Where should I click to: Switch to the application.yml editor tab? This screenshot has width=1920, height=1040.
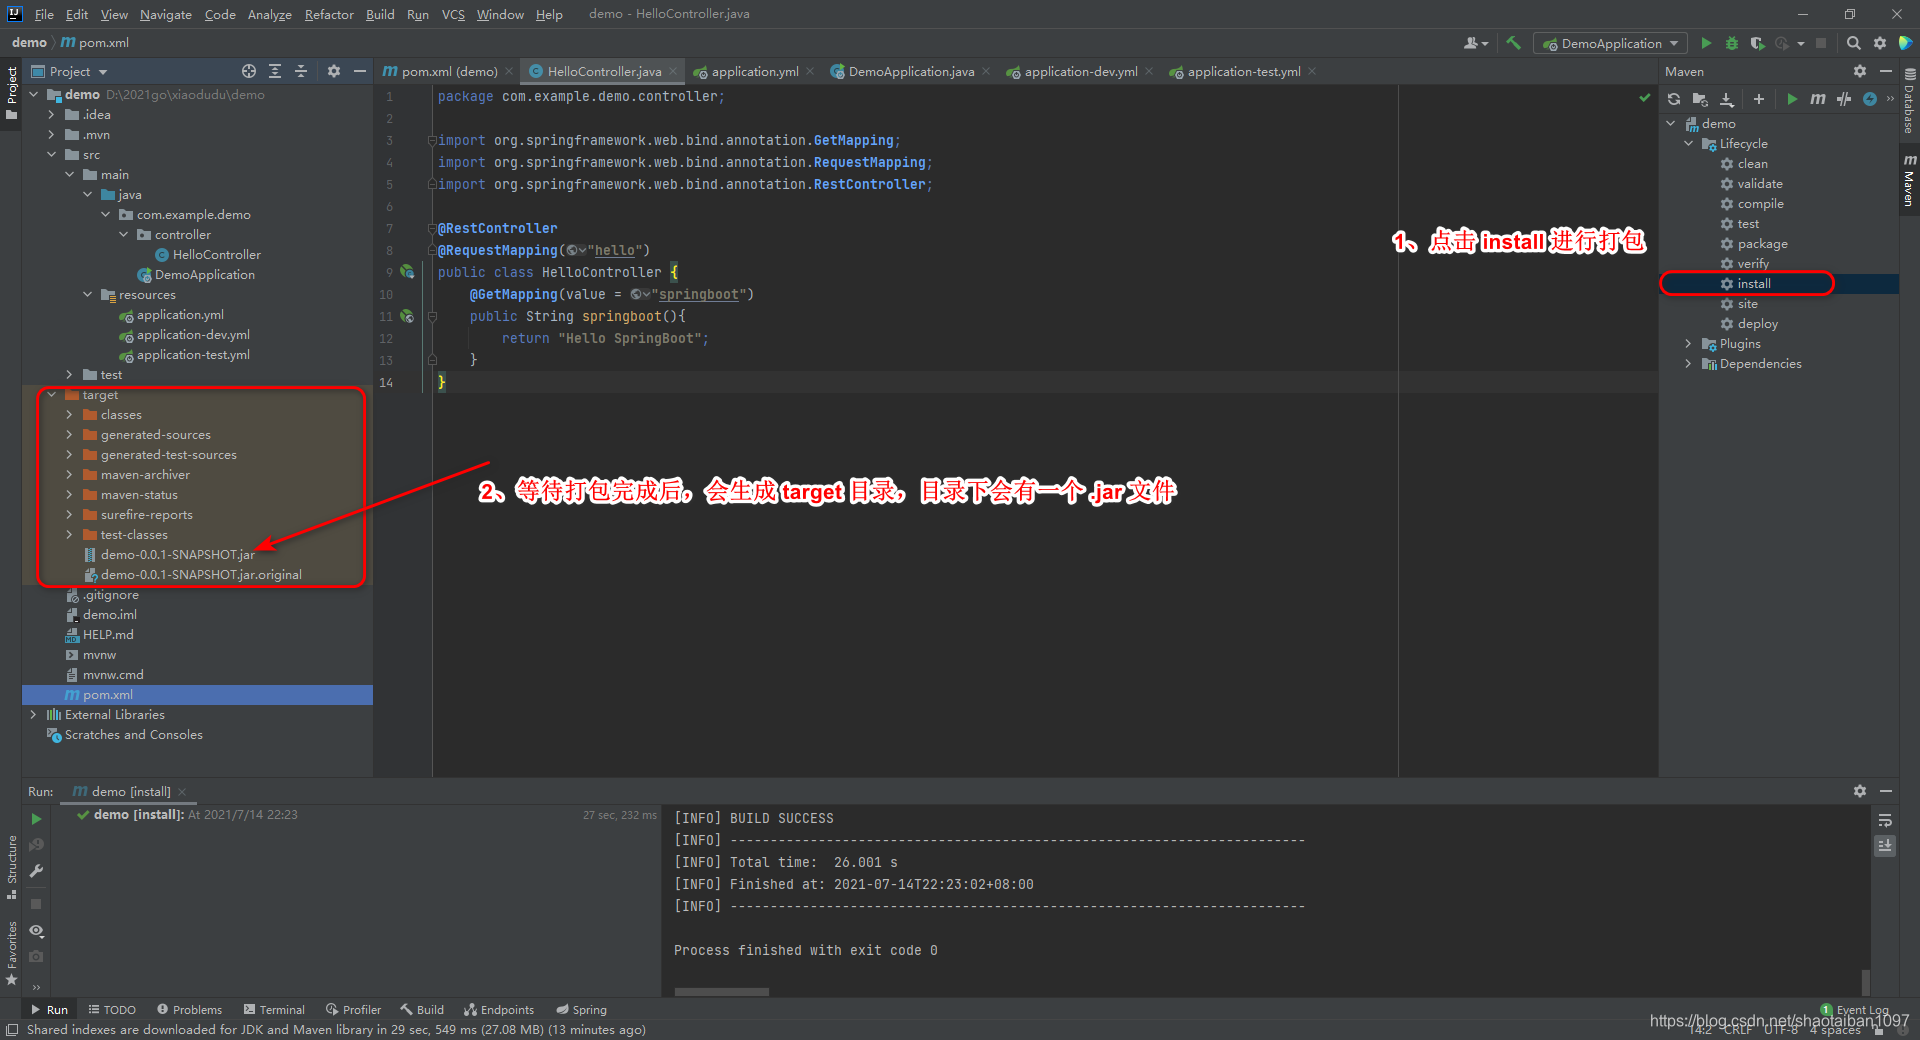754,71
